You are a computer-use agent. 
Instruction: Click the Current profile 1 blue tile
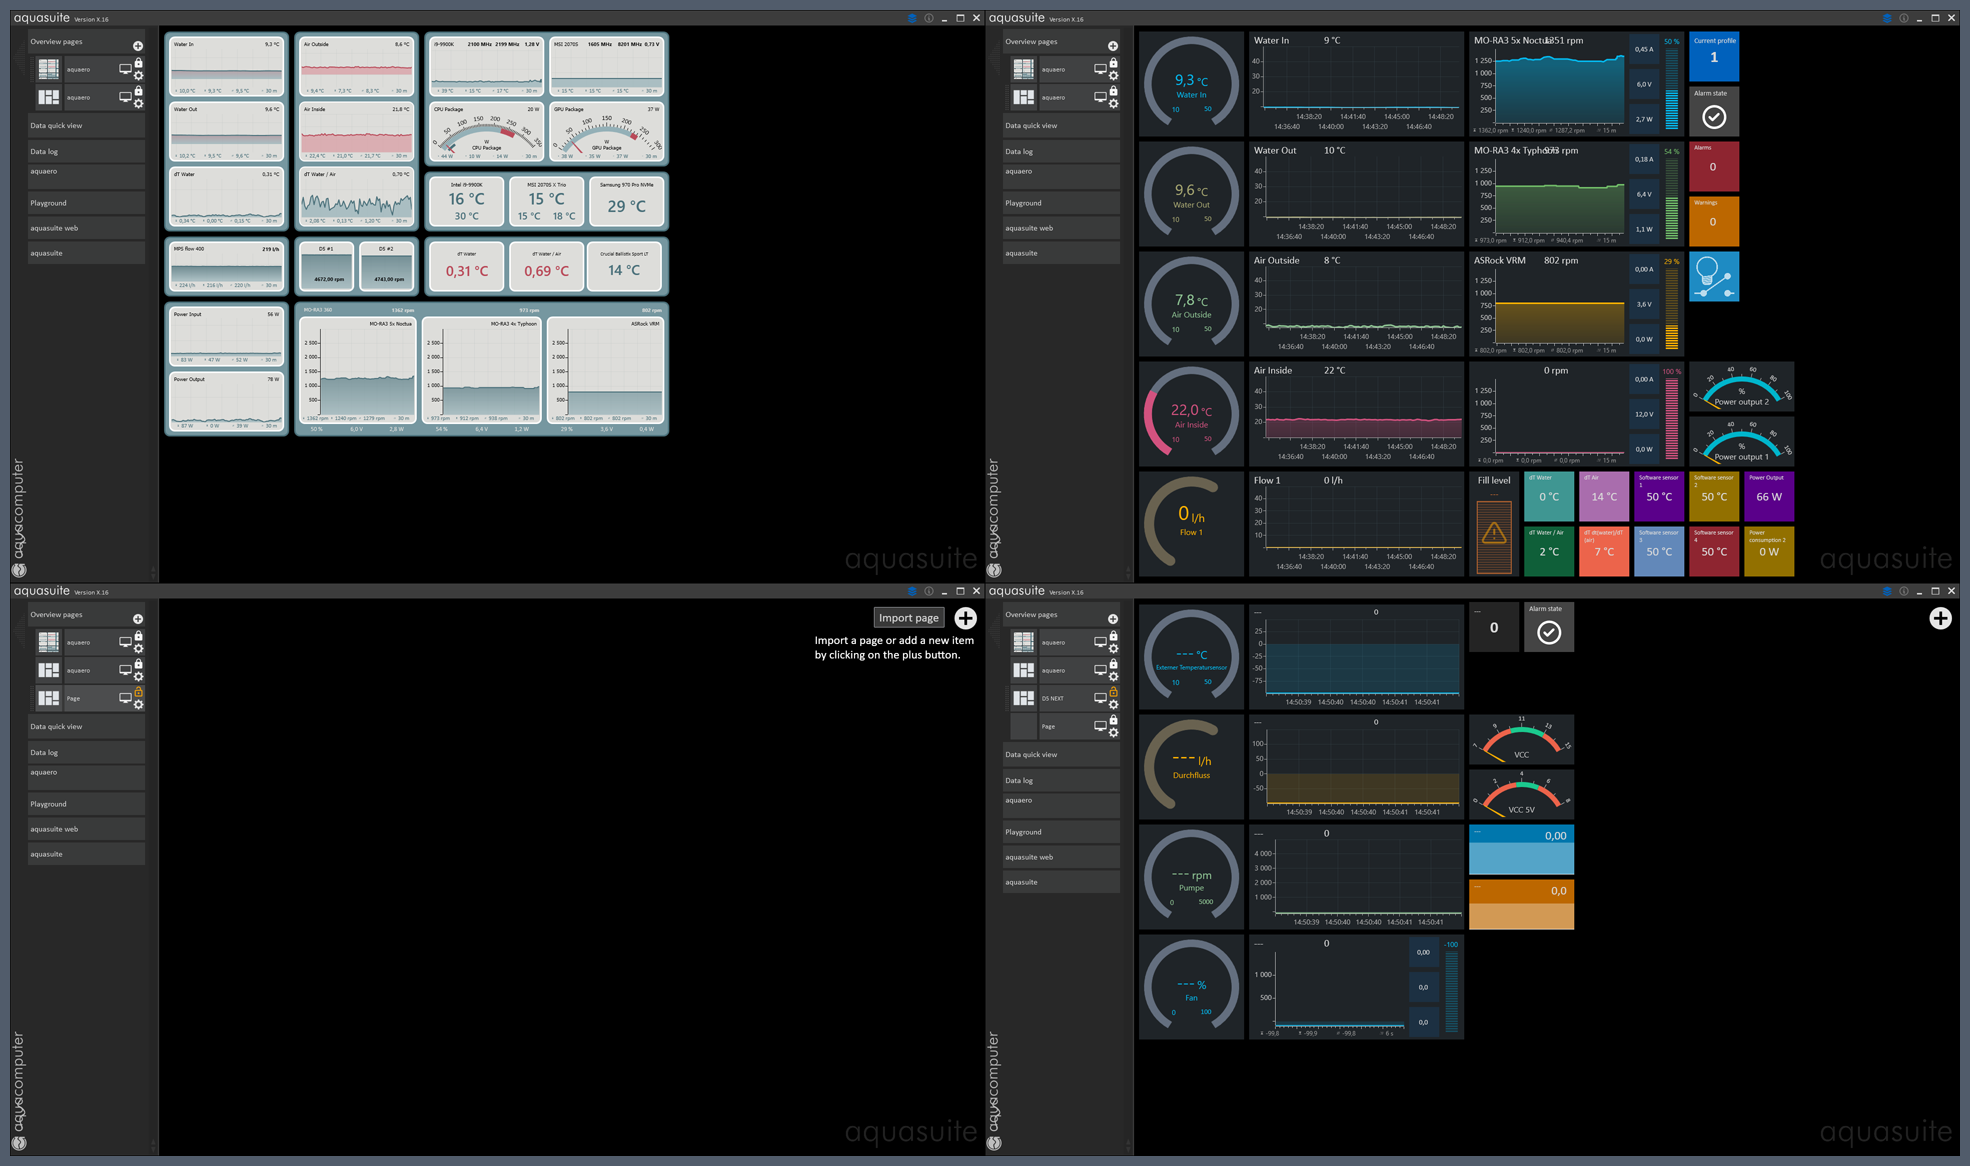point(1713,57)
